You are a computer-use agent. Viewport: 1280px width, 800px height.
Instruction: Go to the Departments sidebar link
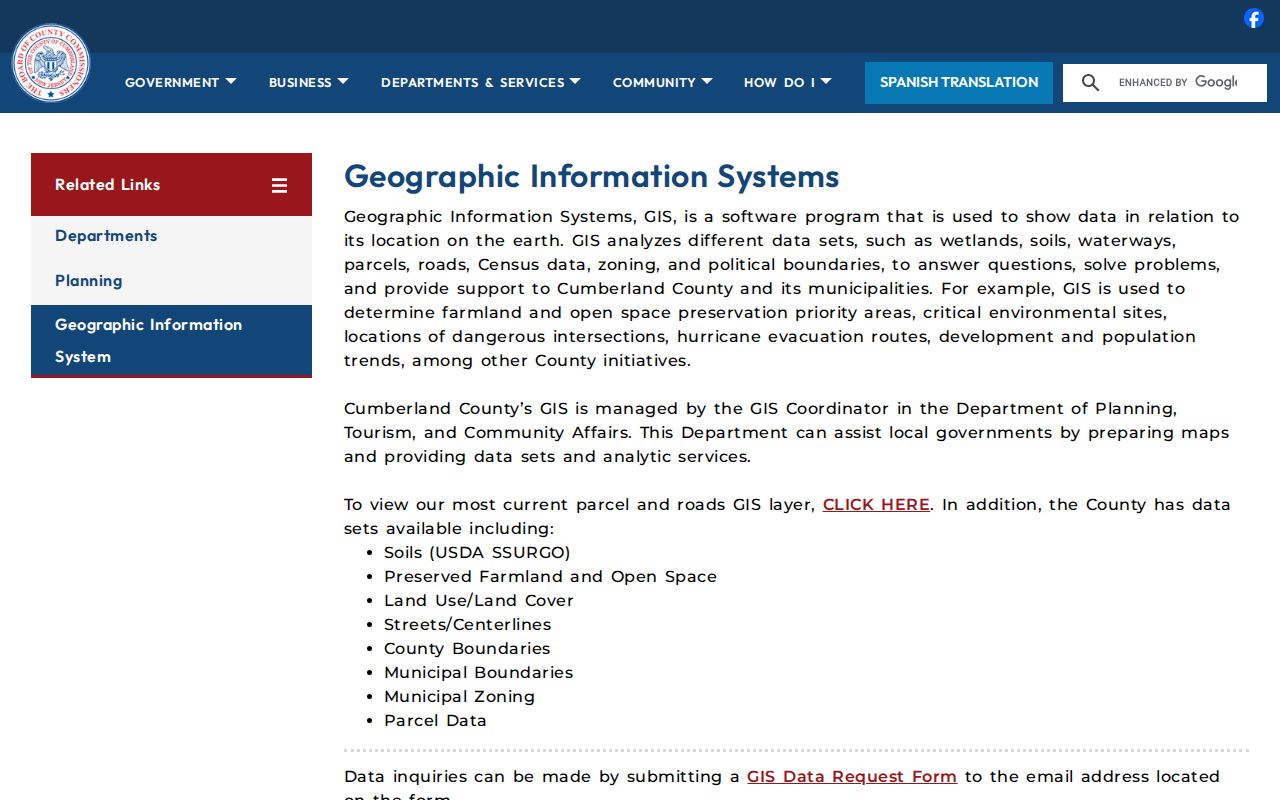(106, 236)
